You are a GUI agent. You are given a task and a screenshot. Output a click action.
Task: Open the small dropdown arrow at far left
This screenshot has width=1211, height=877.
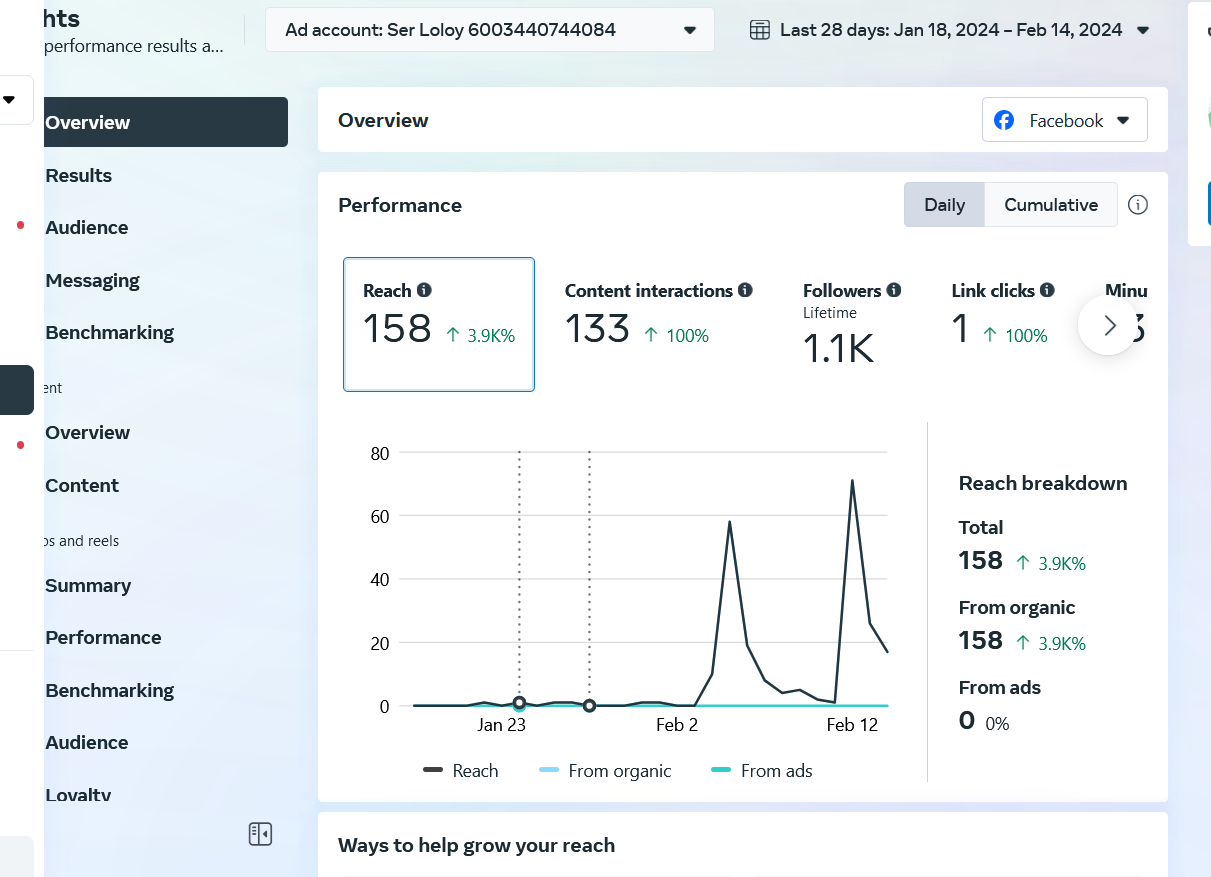[9, 100]
